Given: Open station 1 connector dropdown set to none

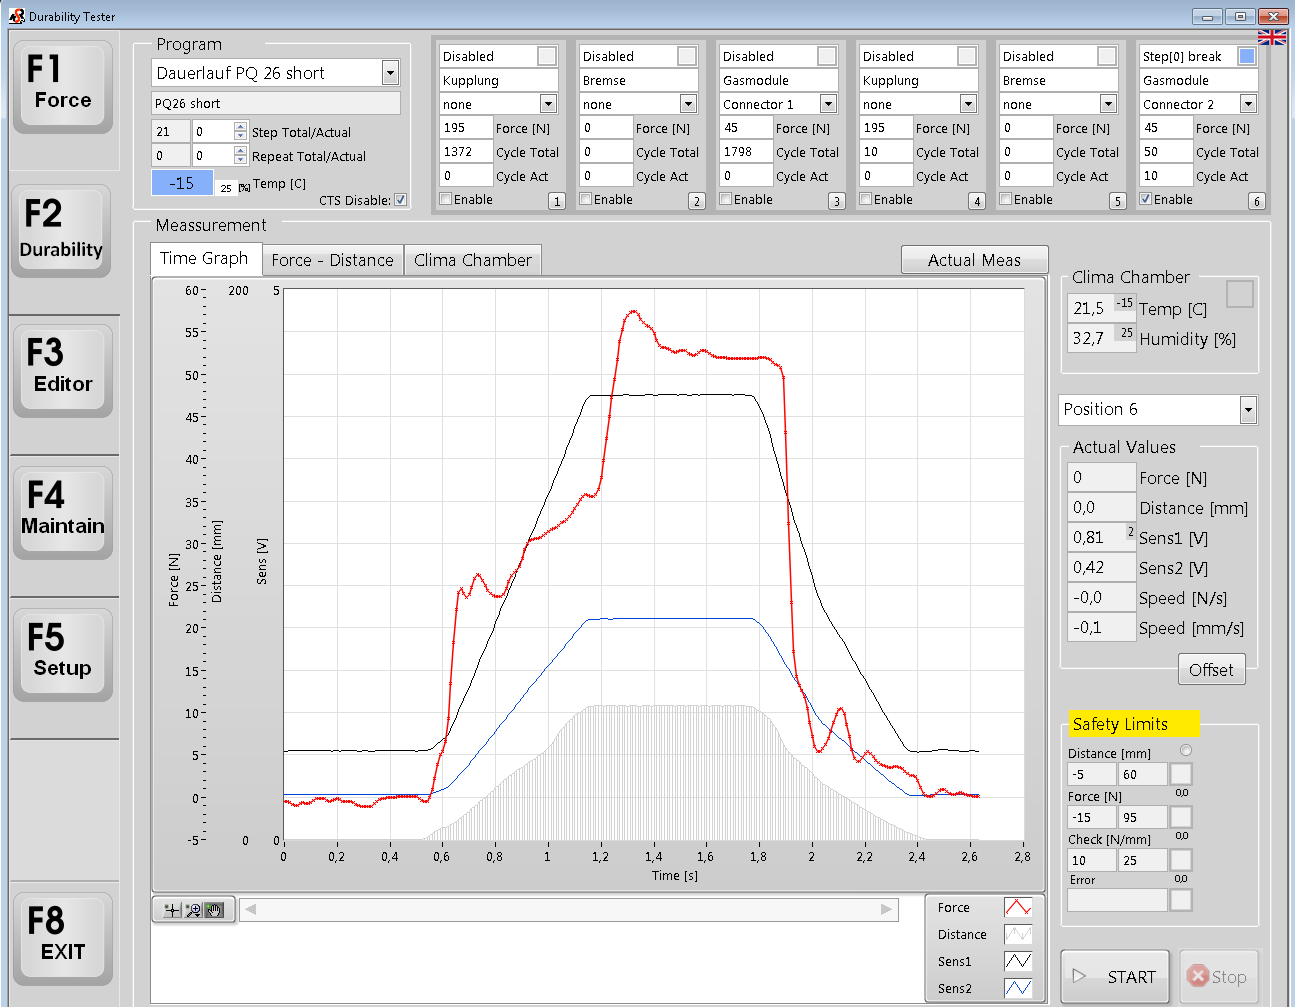Looking at the screenshot, I should pyautogui.click(x=548, y=104).
